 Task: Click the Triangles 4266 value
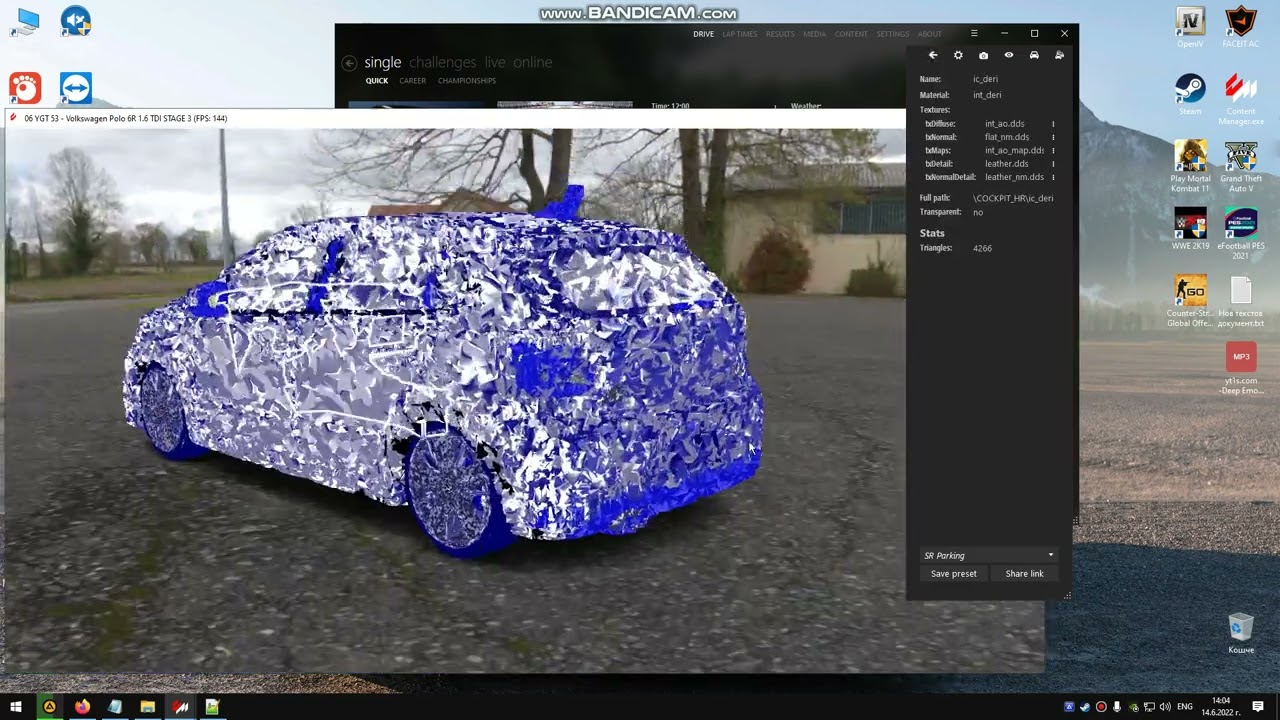point(982,248)
